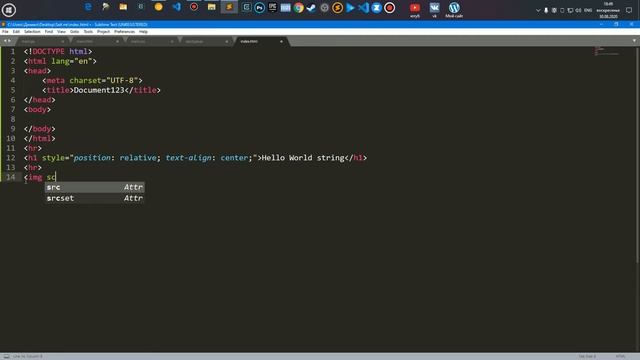Launch Steam from the taskbar
The width and height of the screenshot is (640, 360).
click(311, 7)
